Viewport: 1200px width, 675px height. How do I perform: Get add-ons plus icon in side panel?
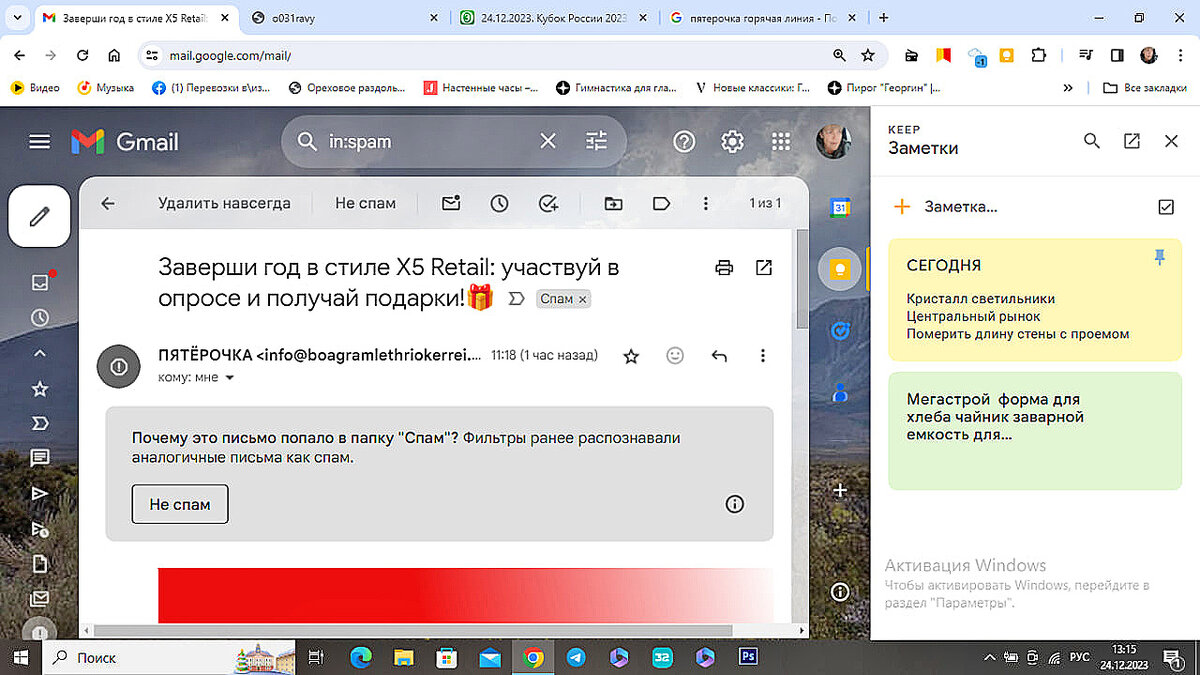pos(841,490)
